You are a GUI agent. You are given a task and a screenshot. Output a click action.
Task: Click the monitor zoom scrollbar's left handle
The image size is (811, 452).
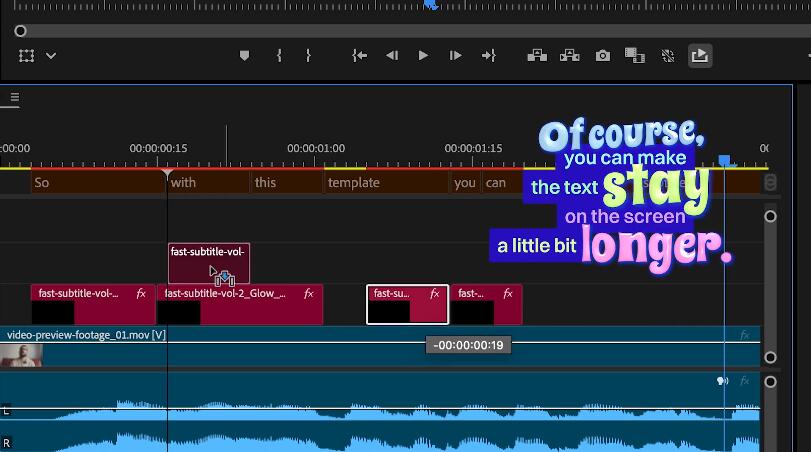tap(20, 31)
